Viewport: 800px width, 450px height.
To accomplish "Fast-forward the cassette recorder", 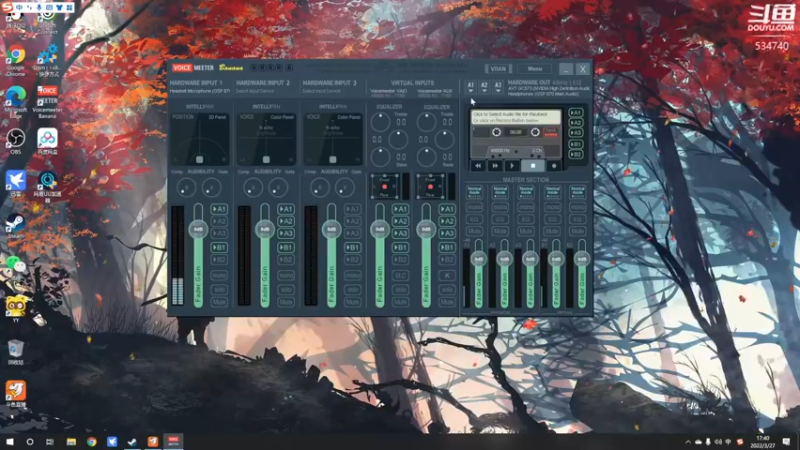I will coord(495,166).
